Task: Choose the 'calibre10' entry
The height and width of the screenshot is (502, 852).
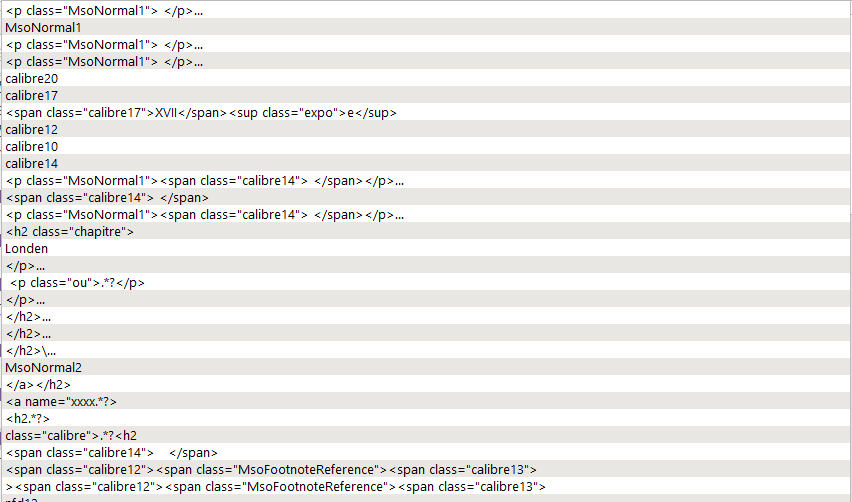Action: tap(32, 146)
